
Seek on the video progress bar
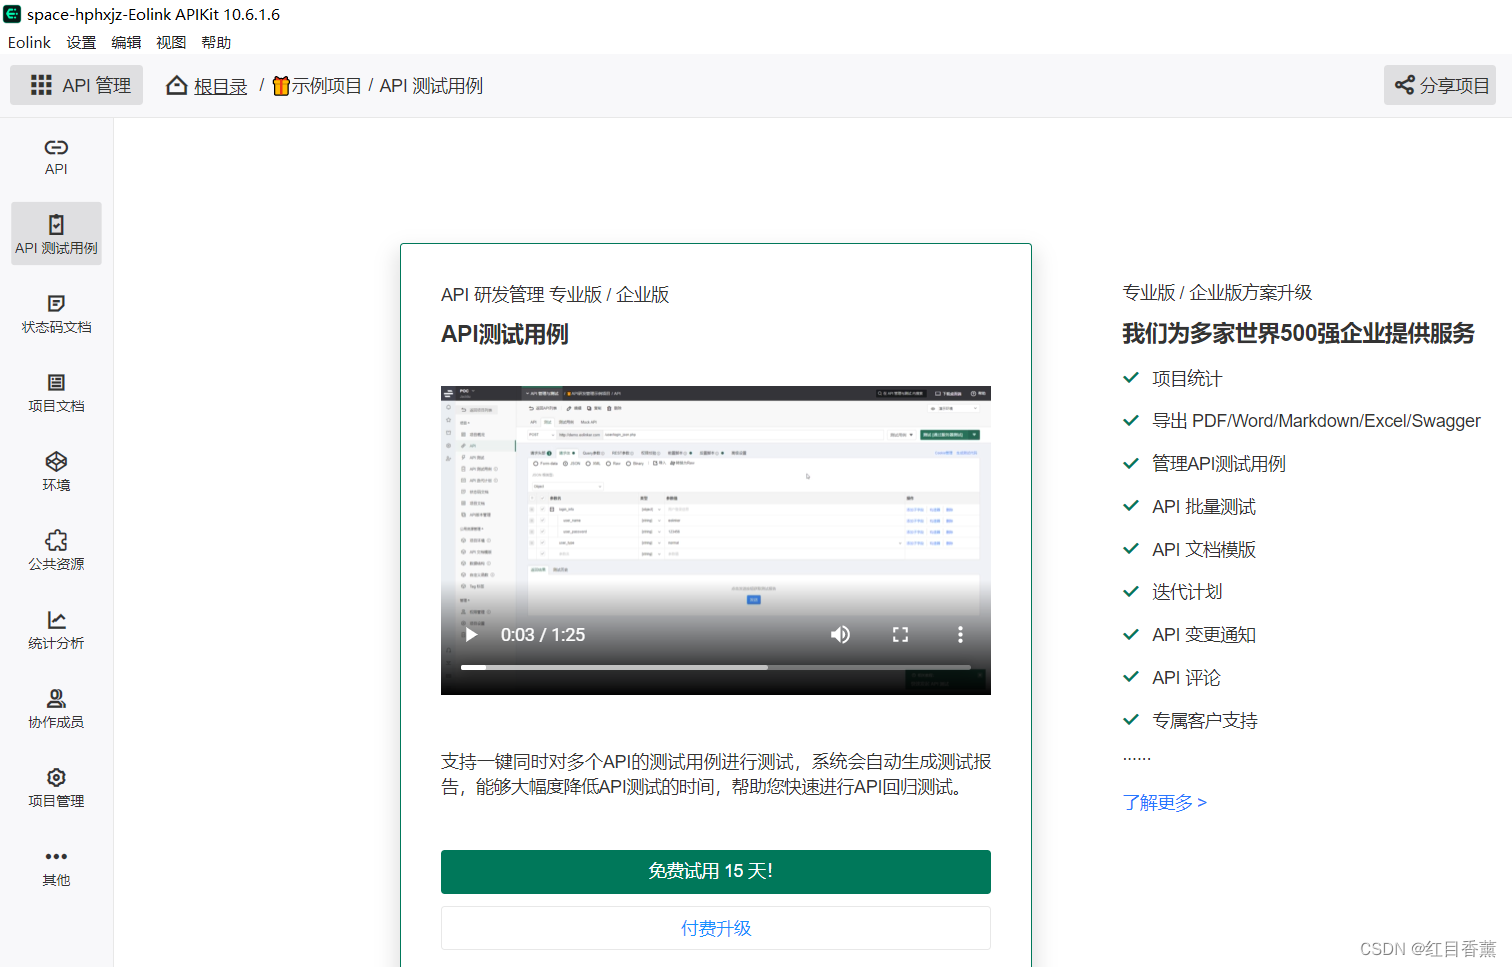(716, 667)
